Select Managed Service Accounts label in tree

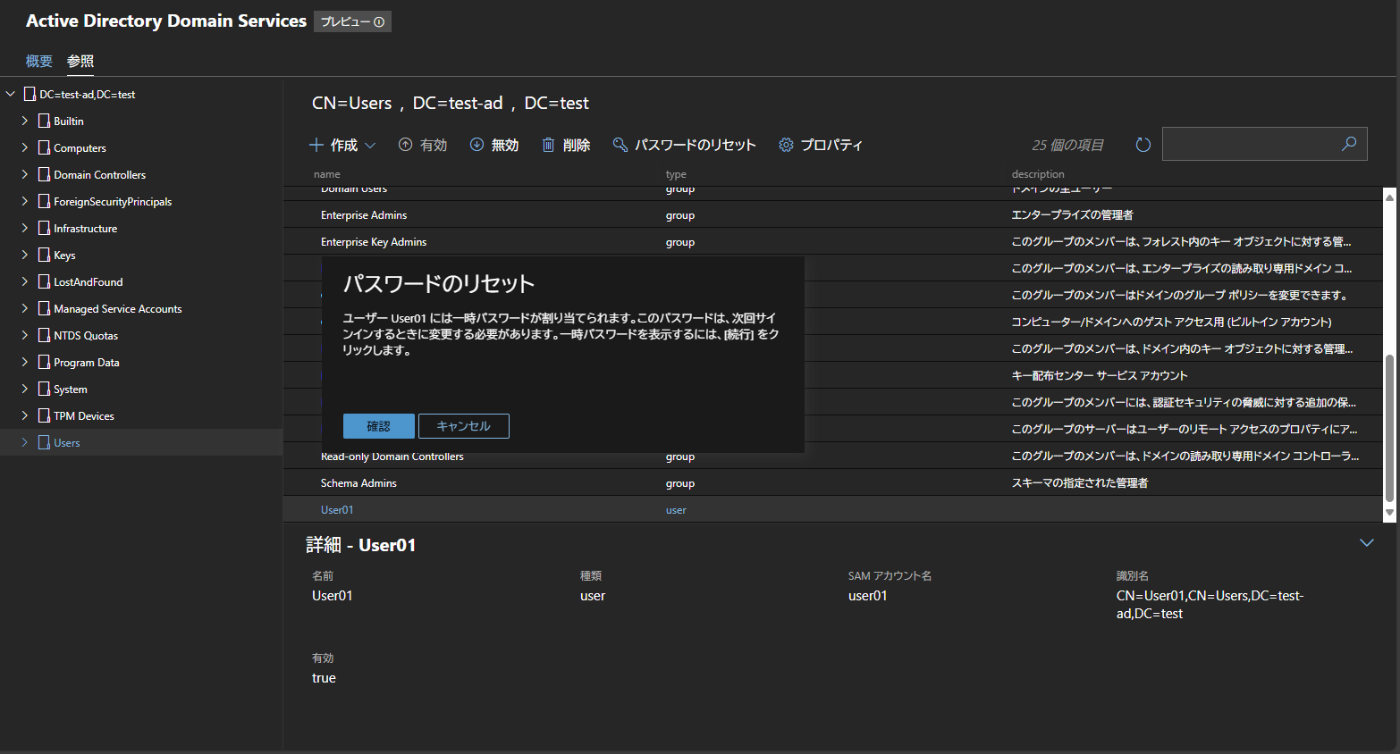click(x=118, y=309)
